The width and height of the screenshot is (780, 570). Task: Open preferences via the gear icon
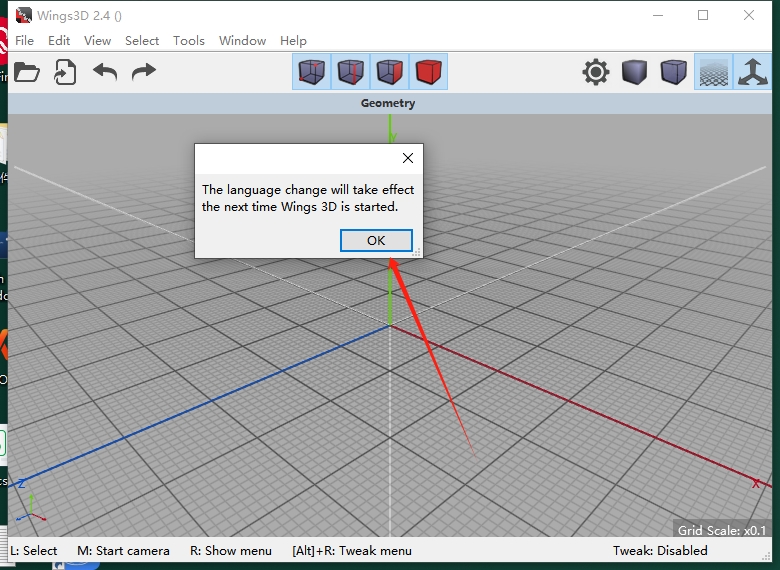coord(595,72)
